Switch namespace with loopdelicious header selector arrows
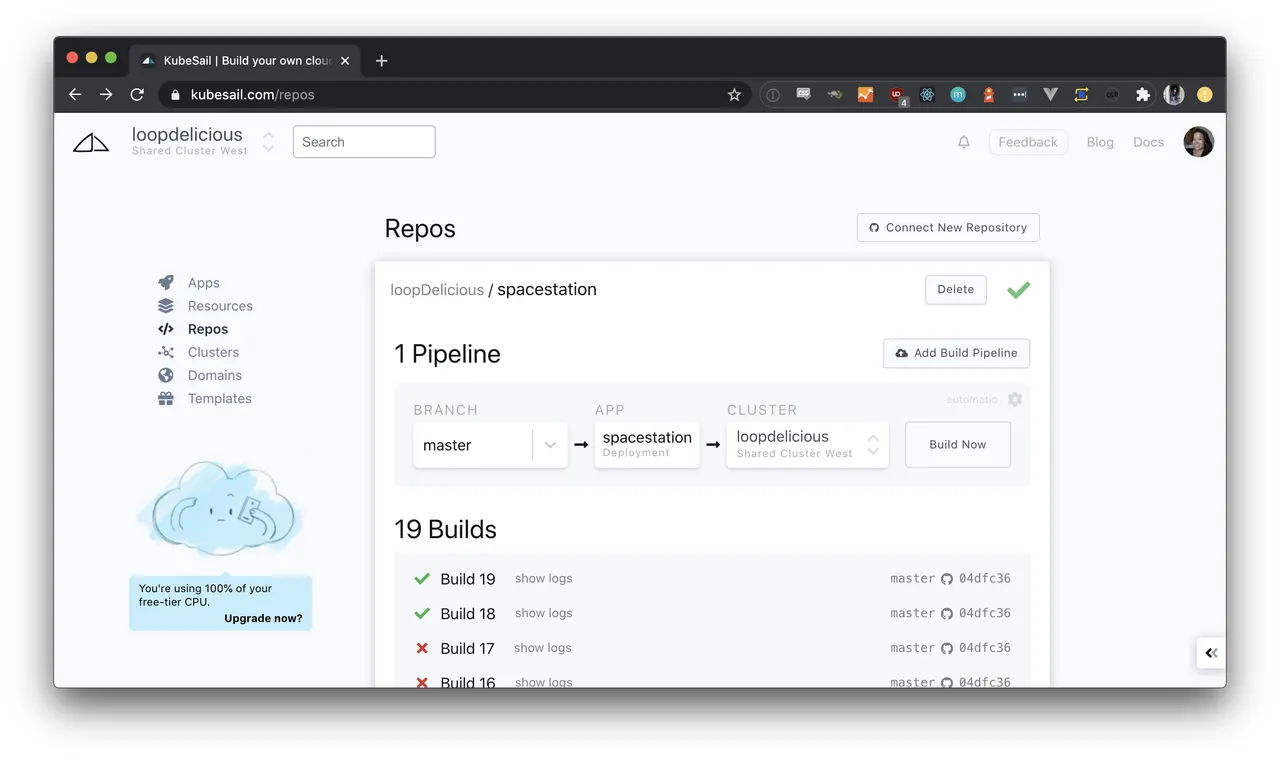The width and height of the screenshot is (1280, 759). point(268,142)
